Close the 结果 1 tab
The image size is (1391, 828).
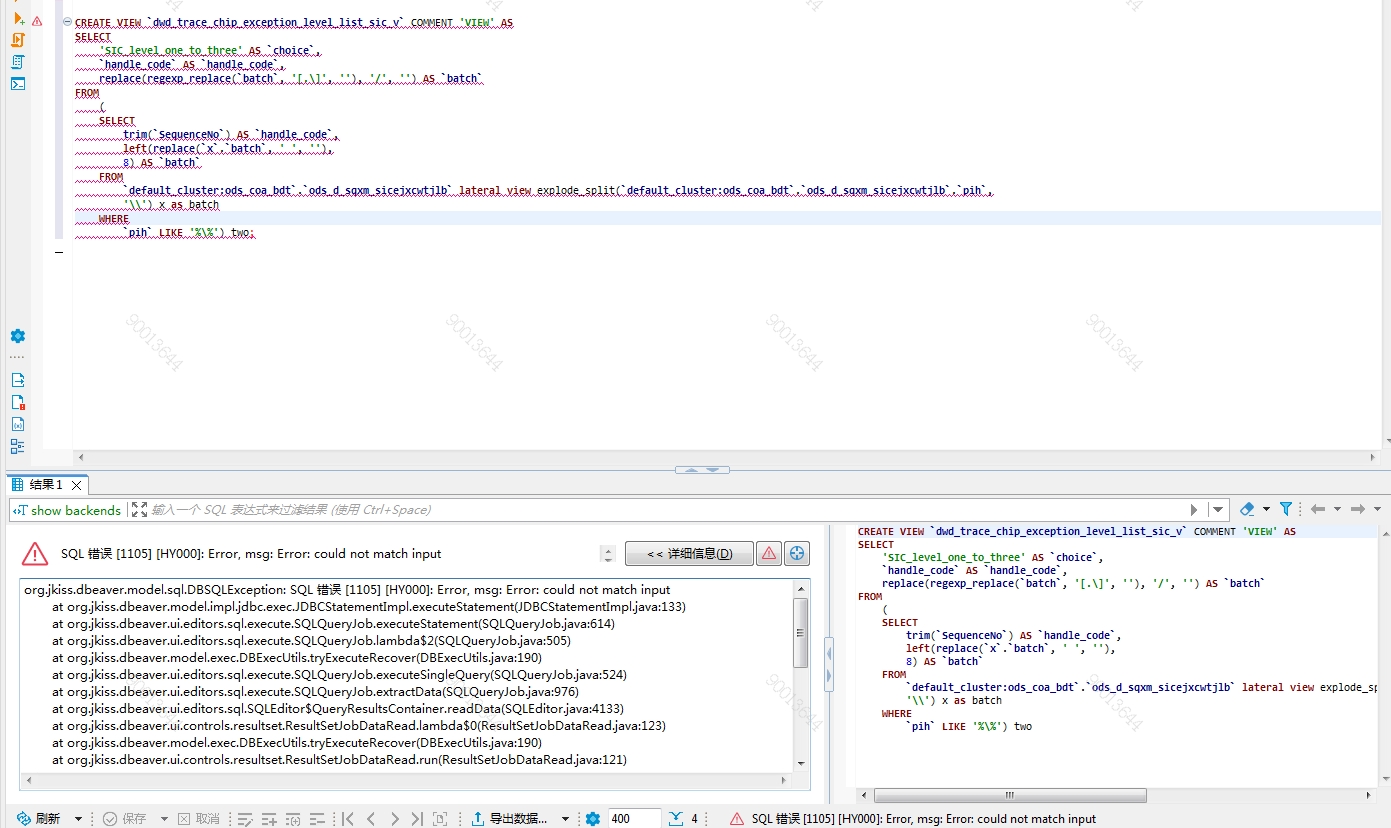click(x=77, y=485)
